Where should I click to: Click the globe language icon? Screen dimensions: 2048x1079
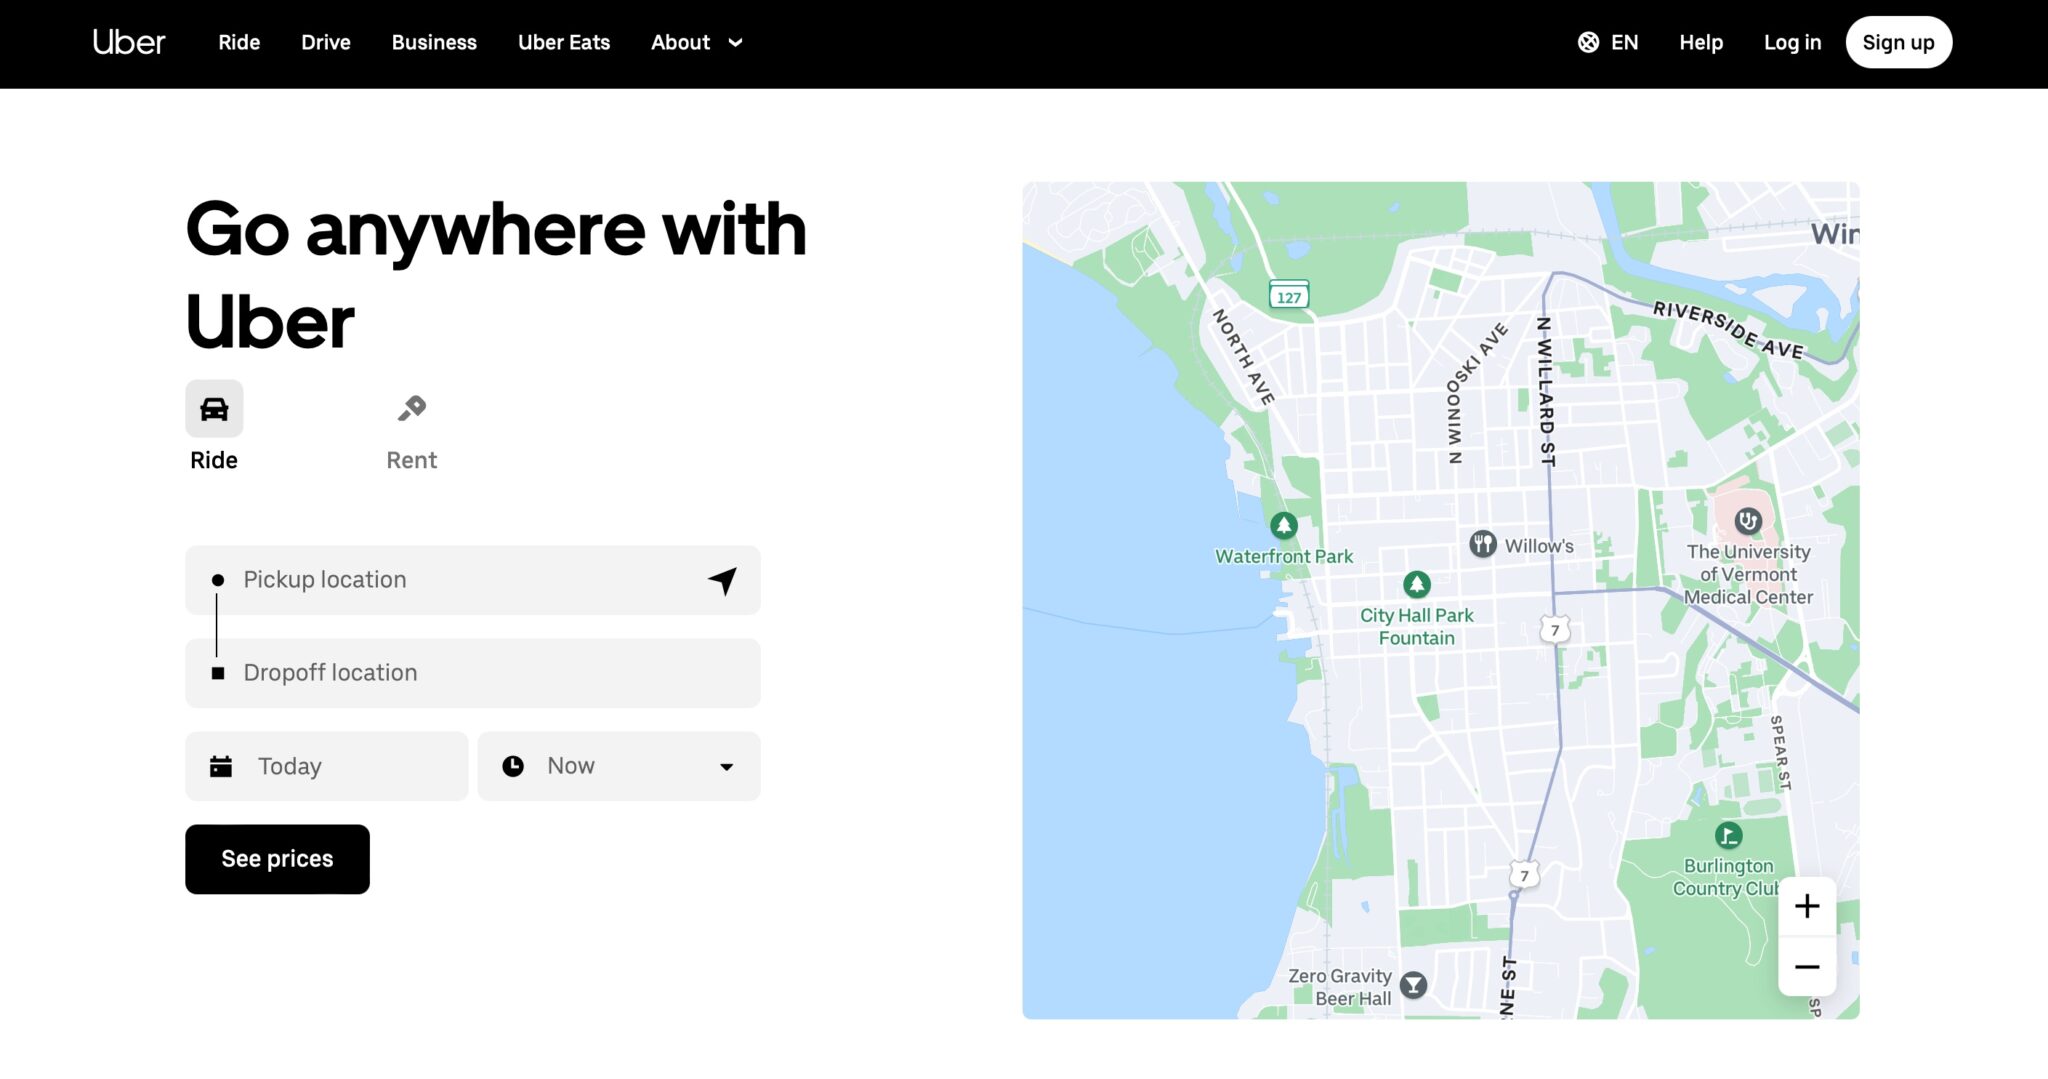pos(1588,42)
